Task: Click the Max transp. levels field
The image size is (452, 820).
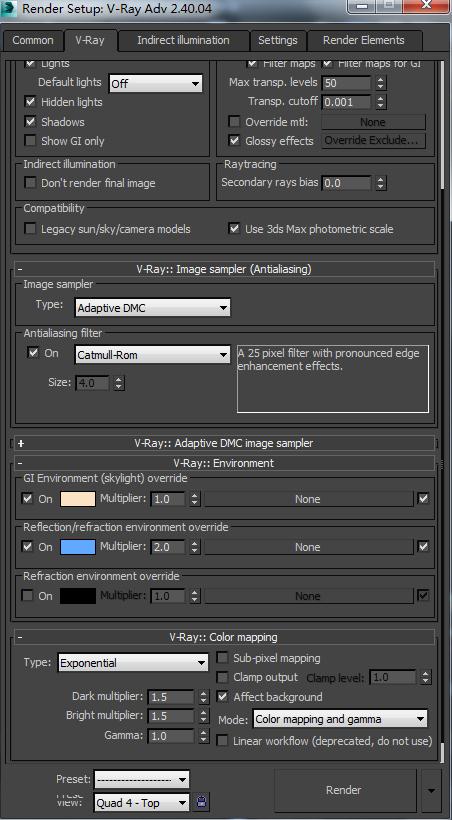Action: (347, 83)
